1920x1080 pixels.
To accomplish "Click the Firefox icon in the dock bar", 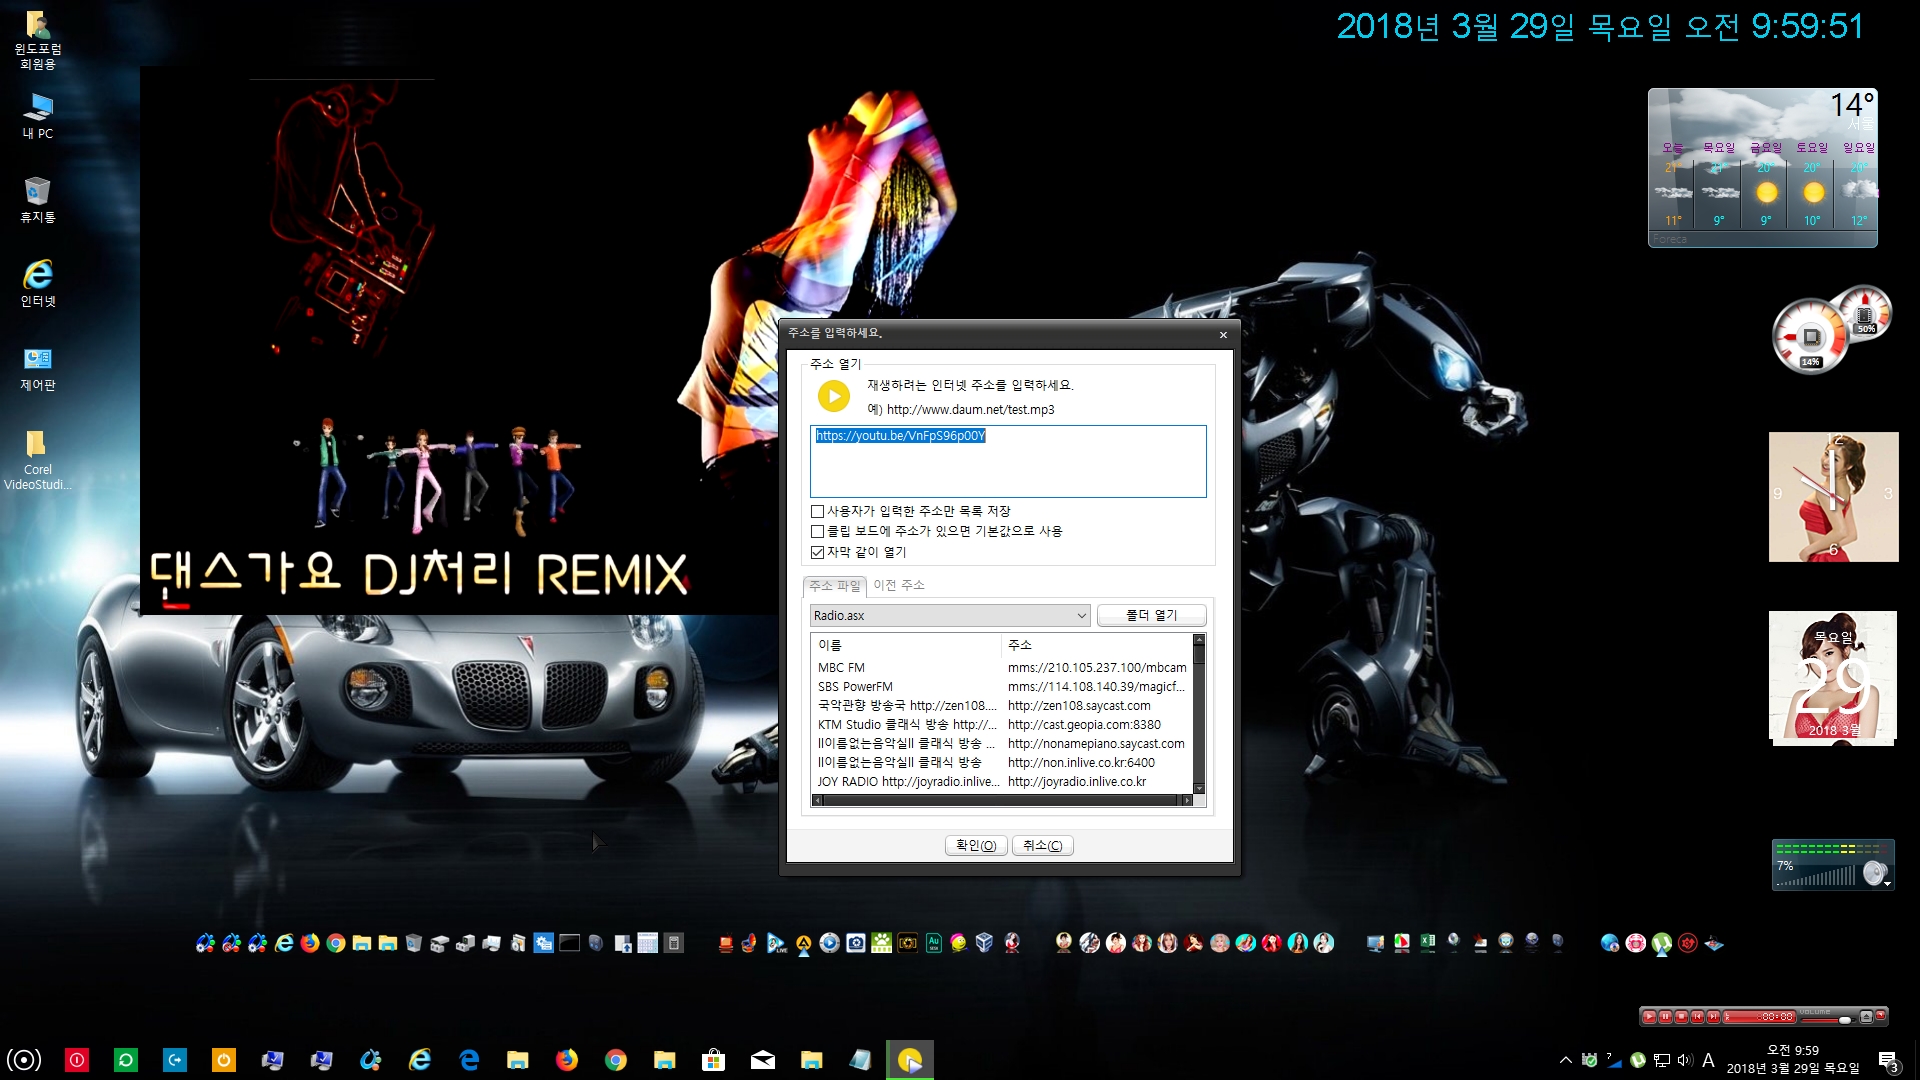I will pos(310,943).
